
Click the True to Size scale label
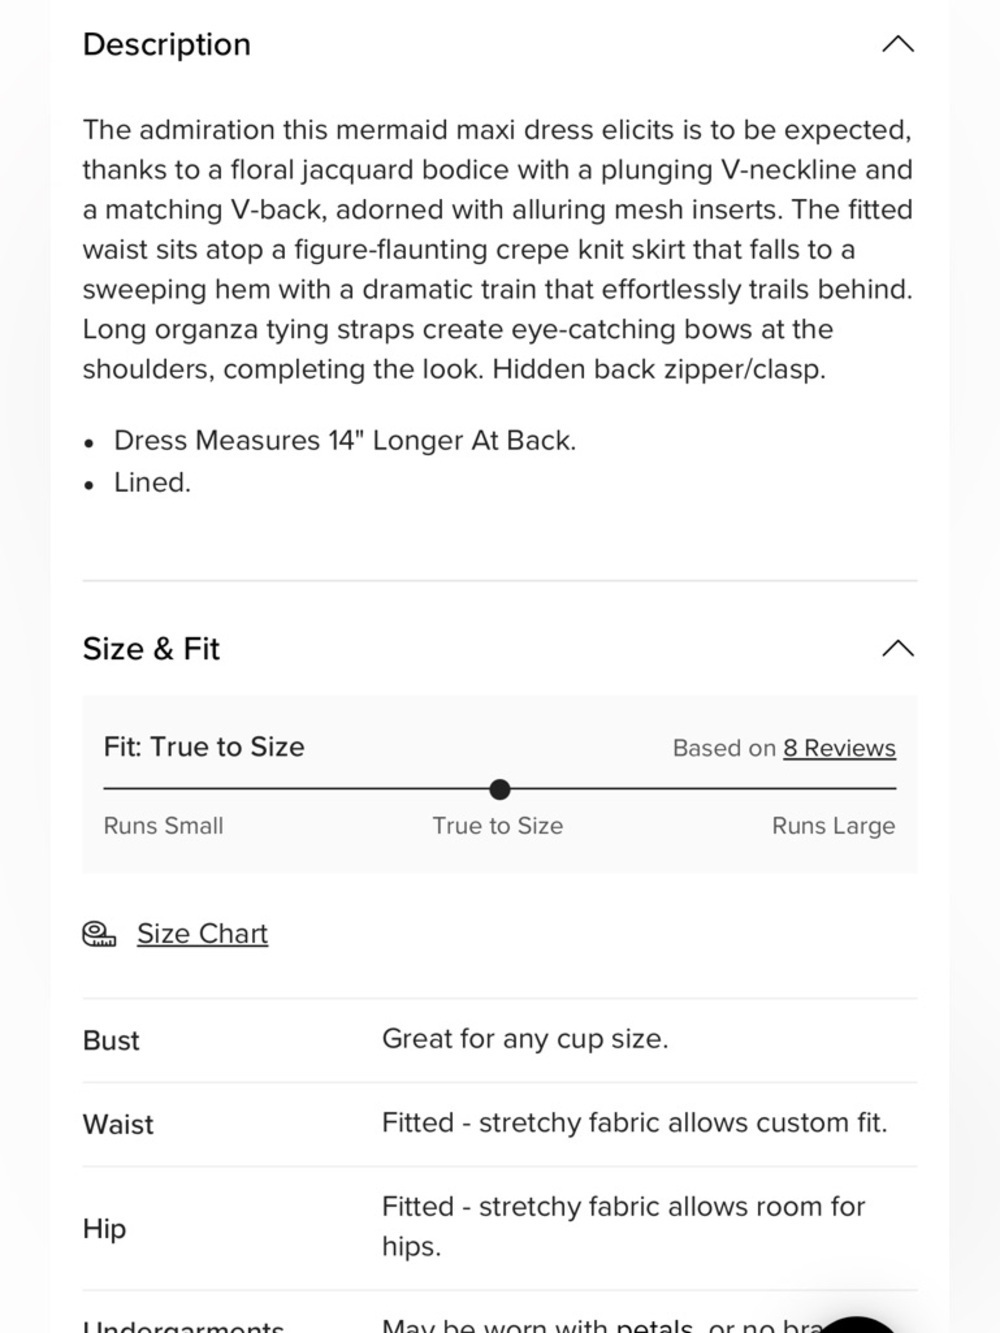click(498, 826)
